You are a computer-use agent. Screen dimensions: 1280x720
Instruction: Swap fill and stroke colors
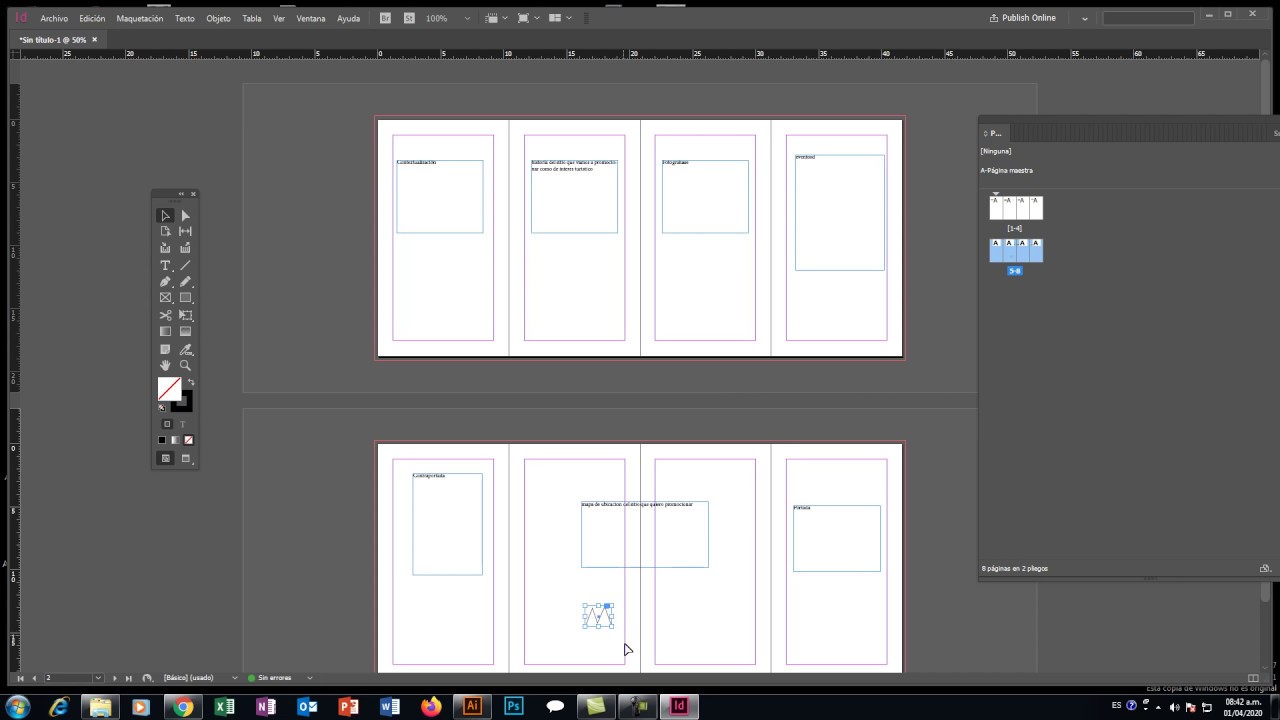tap(190, 382)
